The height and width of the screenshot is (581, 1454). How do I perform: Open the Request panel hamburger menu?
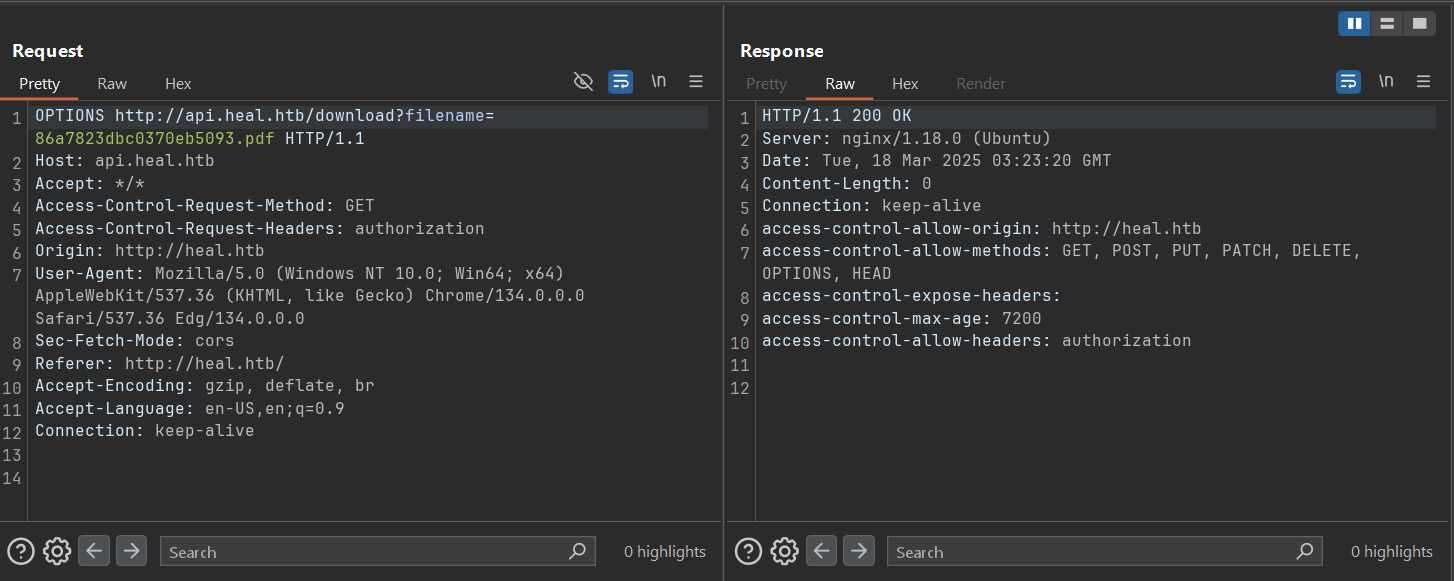pos(696,82)
